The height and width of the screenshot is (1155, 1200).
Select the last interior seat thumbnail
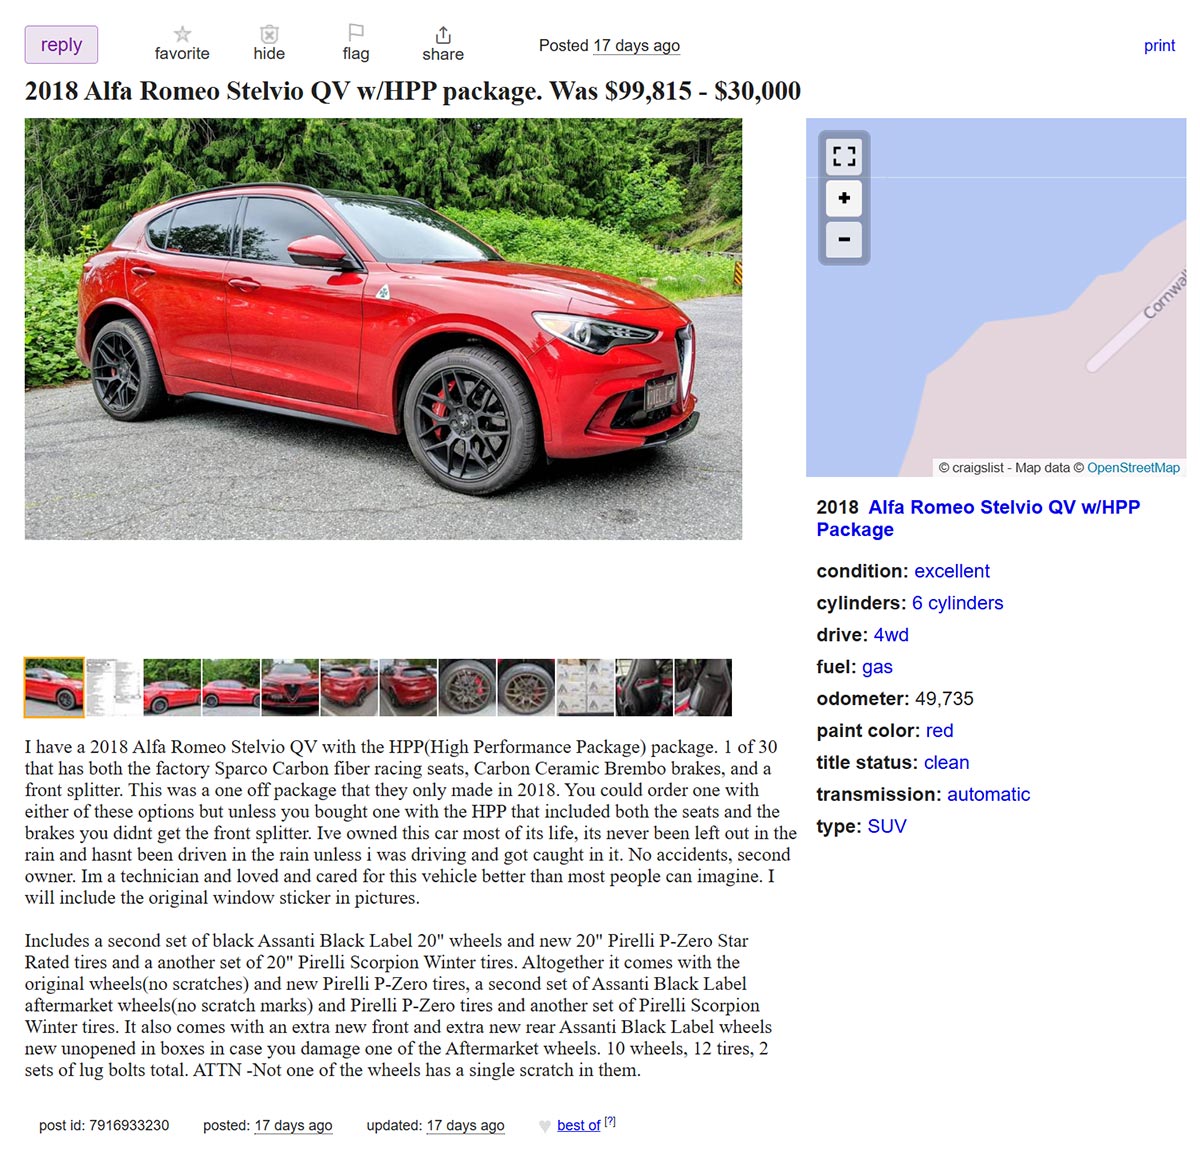[x=703, y=687]
